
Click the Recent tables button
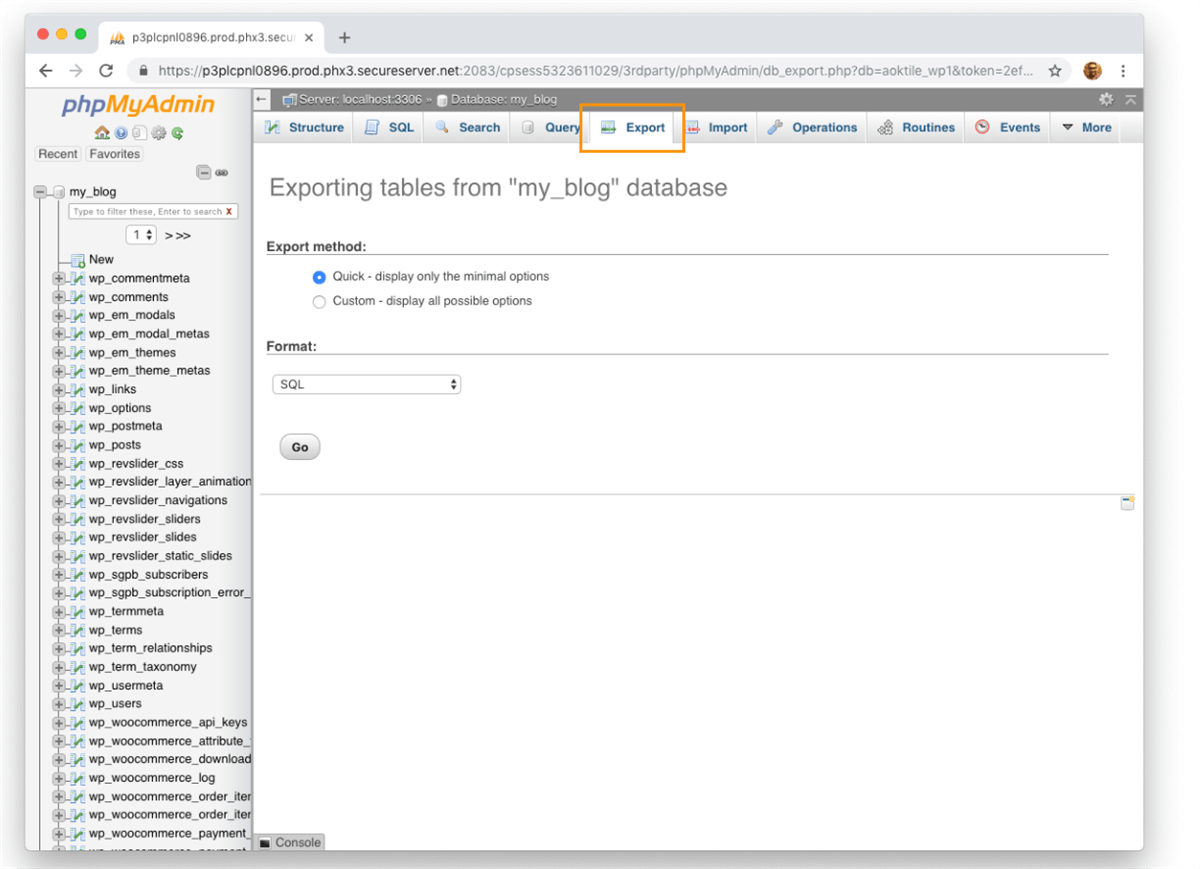coord(57,154)
